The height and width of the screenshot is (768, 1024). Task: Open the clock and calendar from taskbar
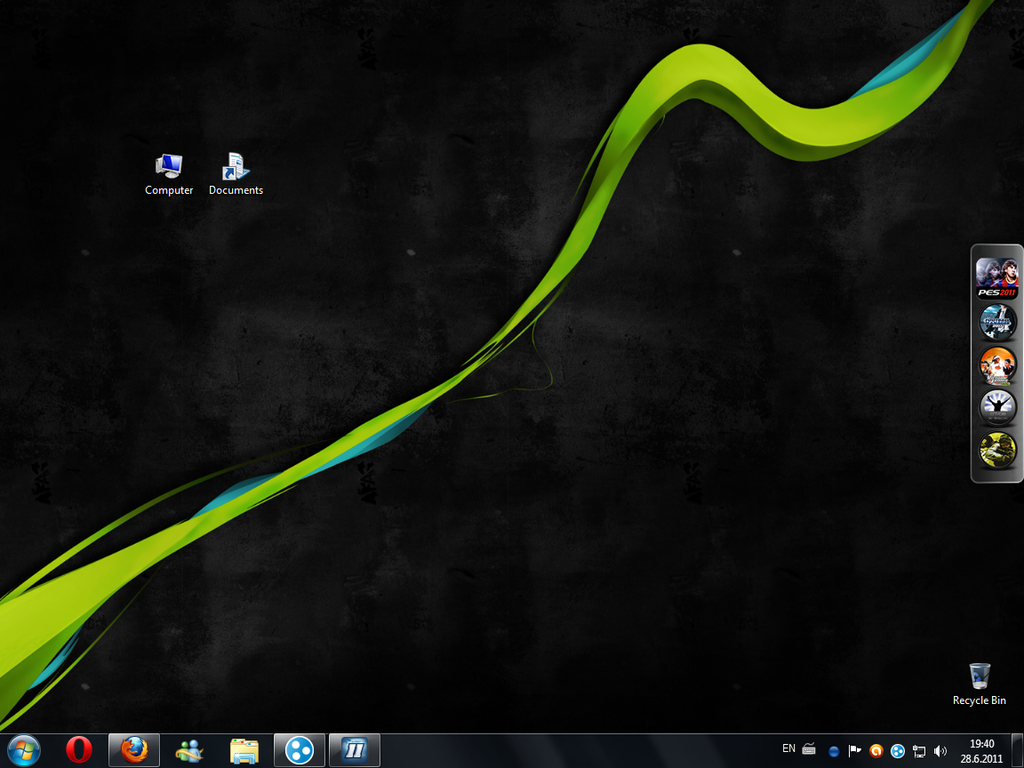coord(981,750)
